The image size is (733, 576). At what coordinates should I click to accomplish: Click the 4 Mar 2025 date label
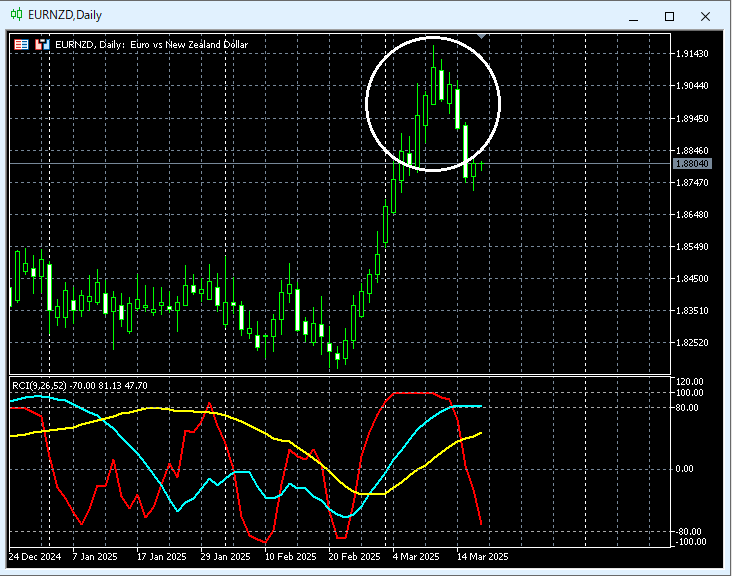[x=416, y=557]
